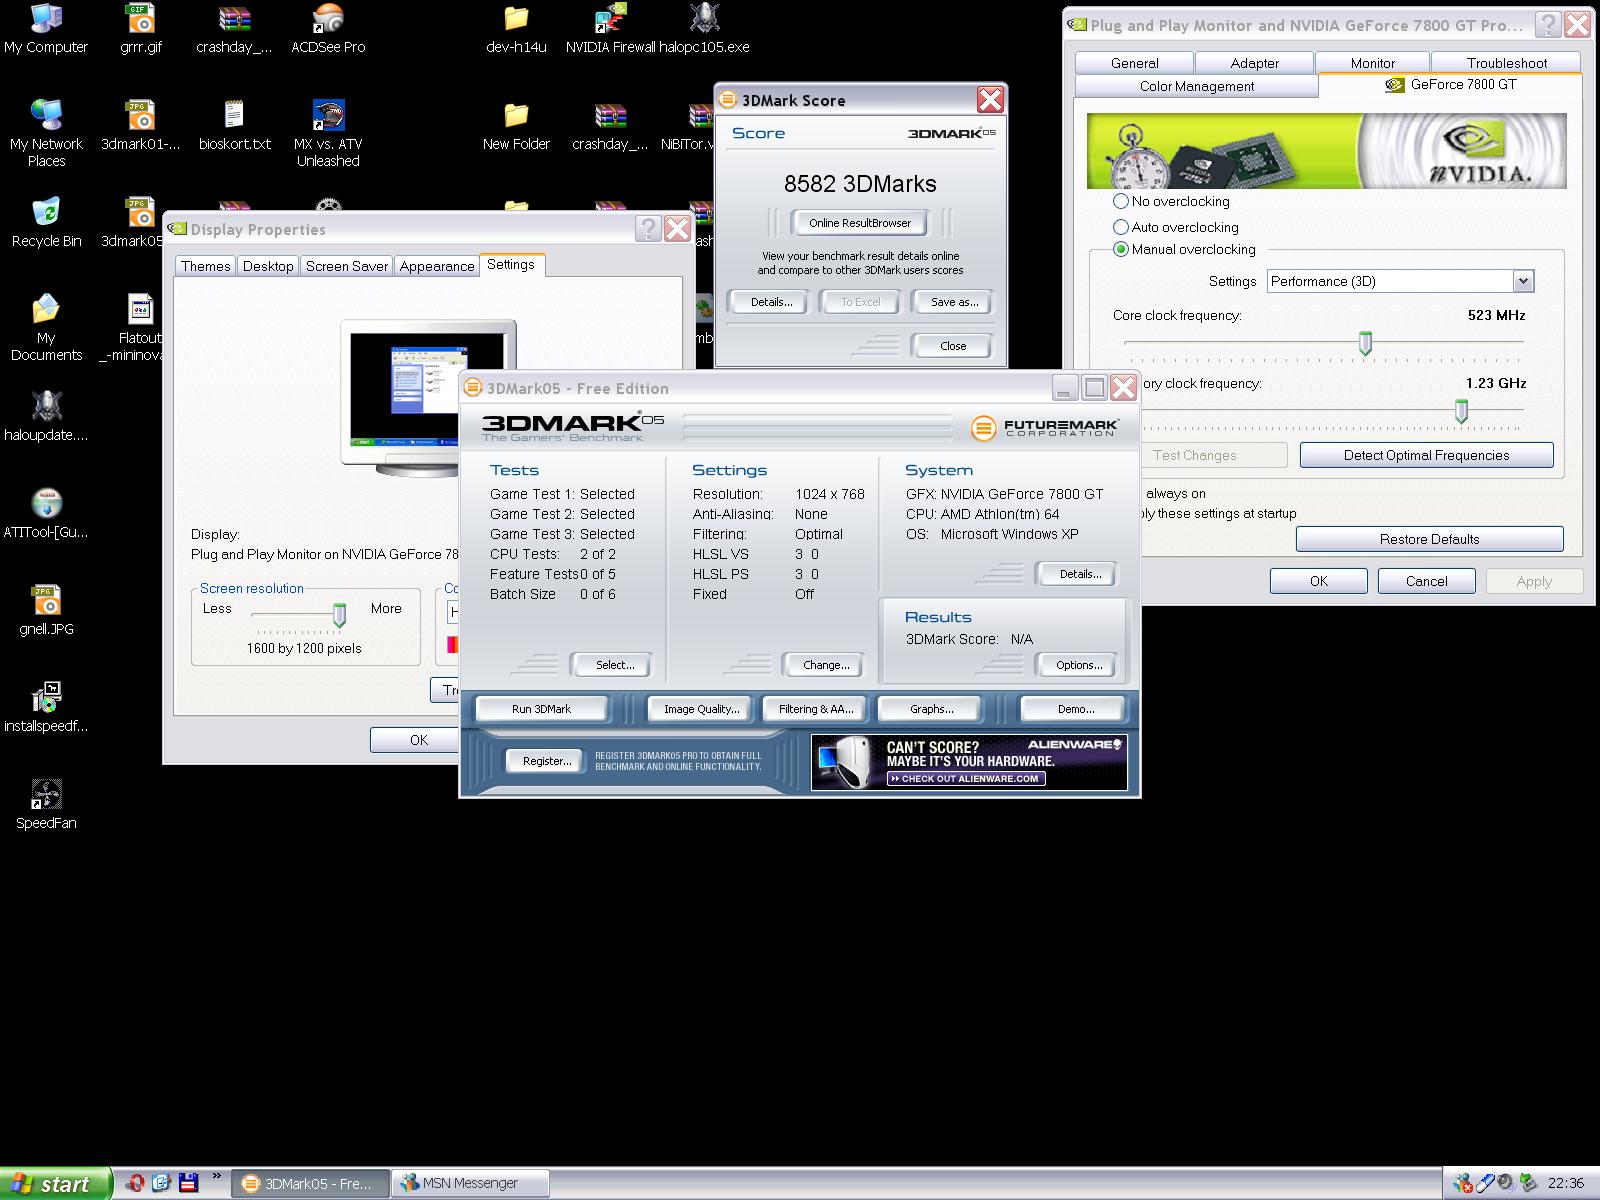This screenshot has width=1600, height=1200.
Task: Open Image Quality... settings
Action: coord(702,709)
